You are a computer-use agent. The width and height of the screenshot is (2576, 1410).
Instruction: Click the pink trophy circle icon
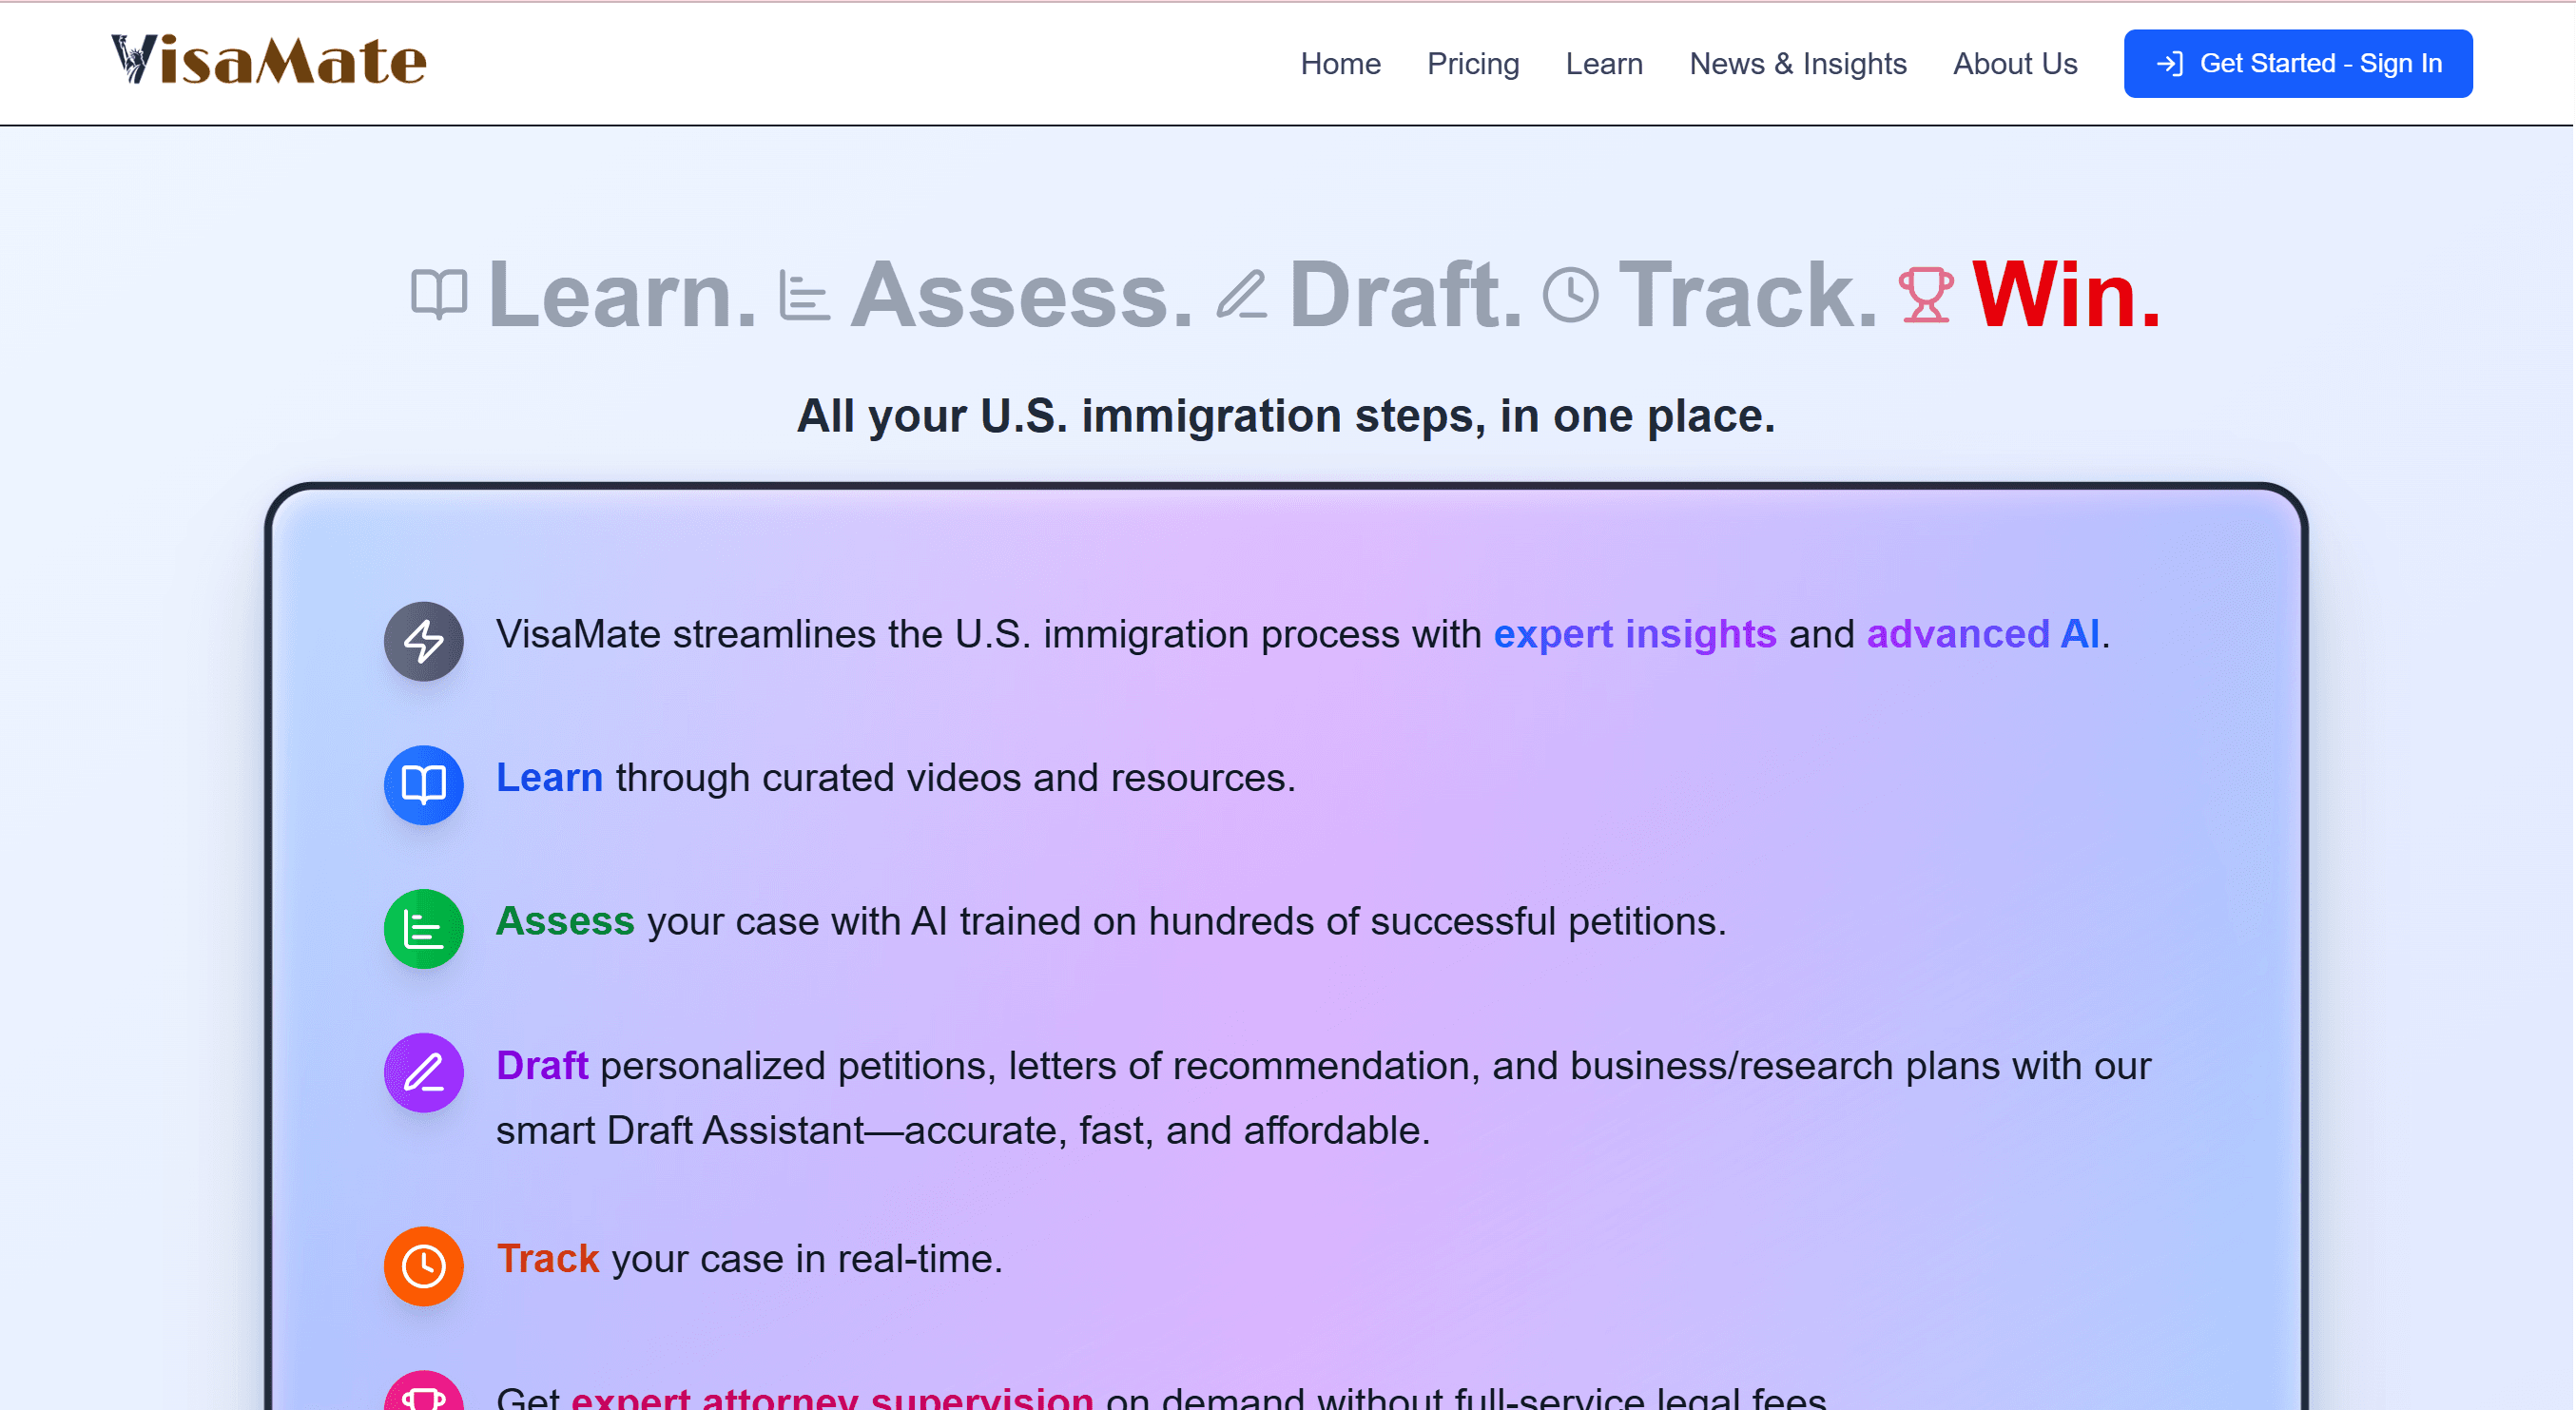(x=424, y=1392)
